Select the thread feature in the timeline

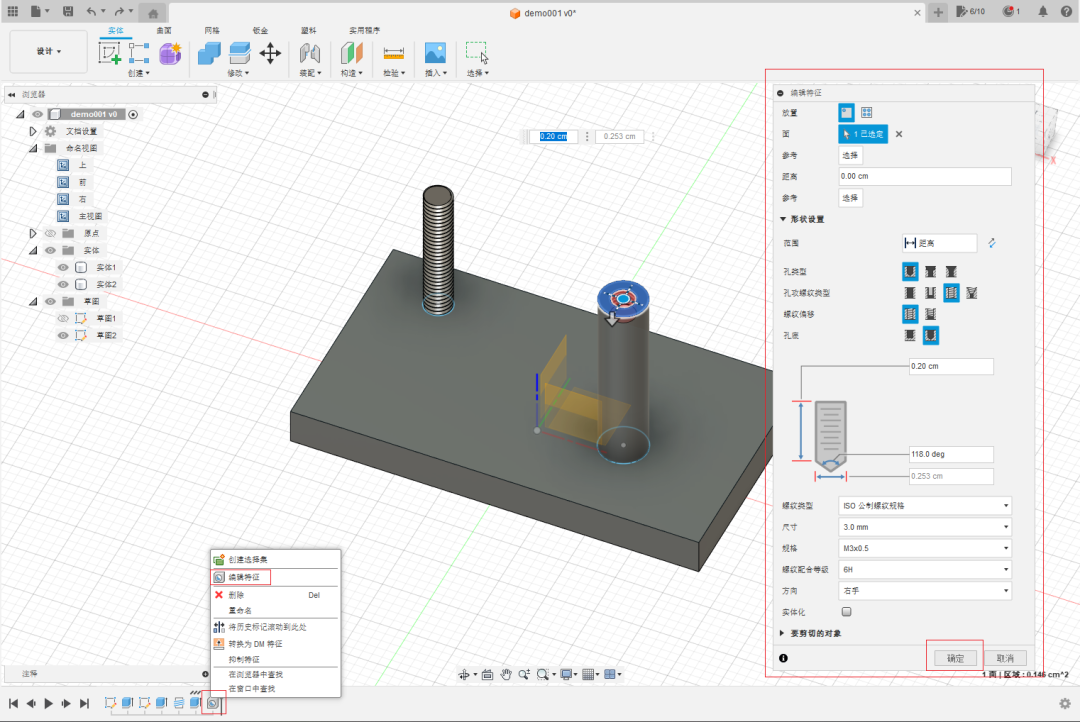coord(178,703)
